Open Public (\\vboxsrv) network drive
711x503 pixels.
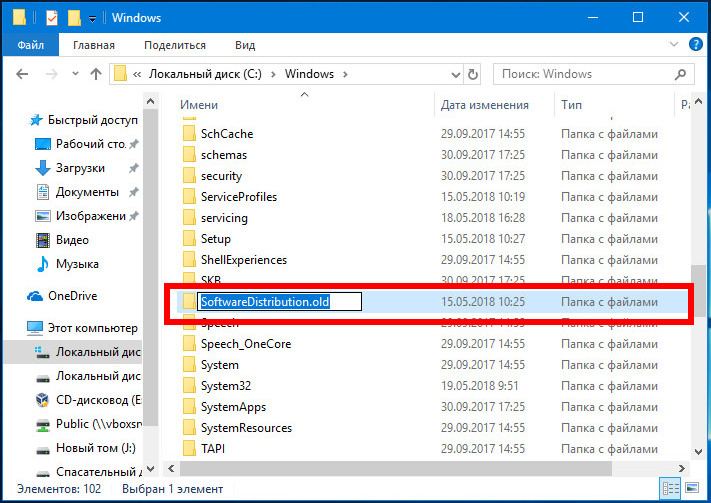[x=98, y=424]
